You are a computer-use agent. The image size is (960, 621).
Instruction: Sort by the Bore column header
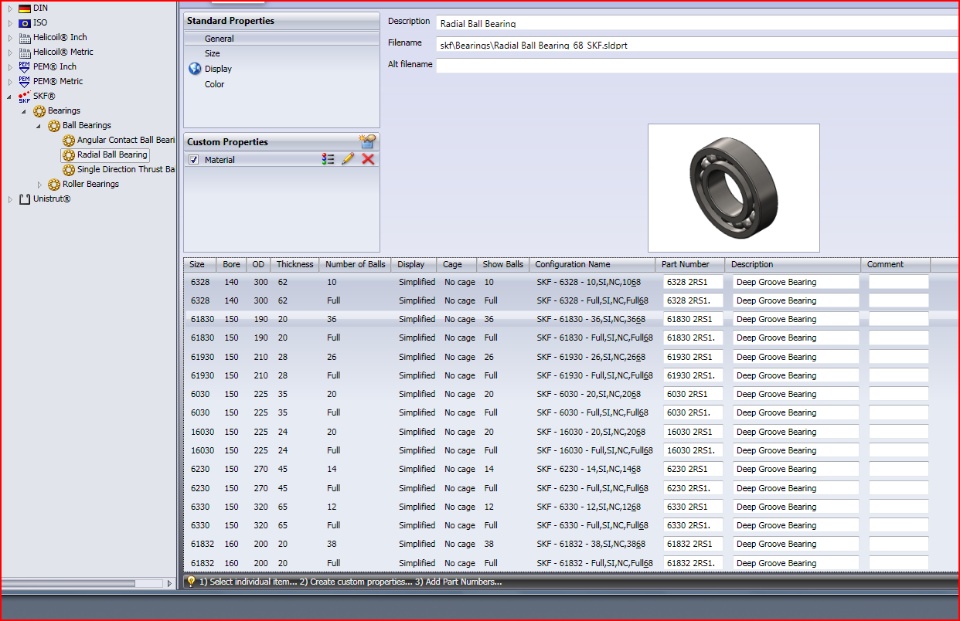(x=231, y=265)
